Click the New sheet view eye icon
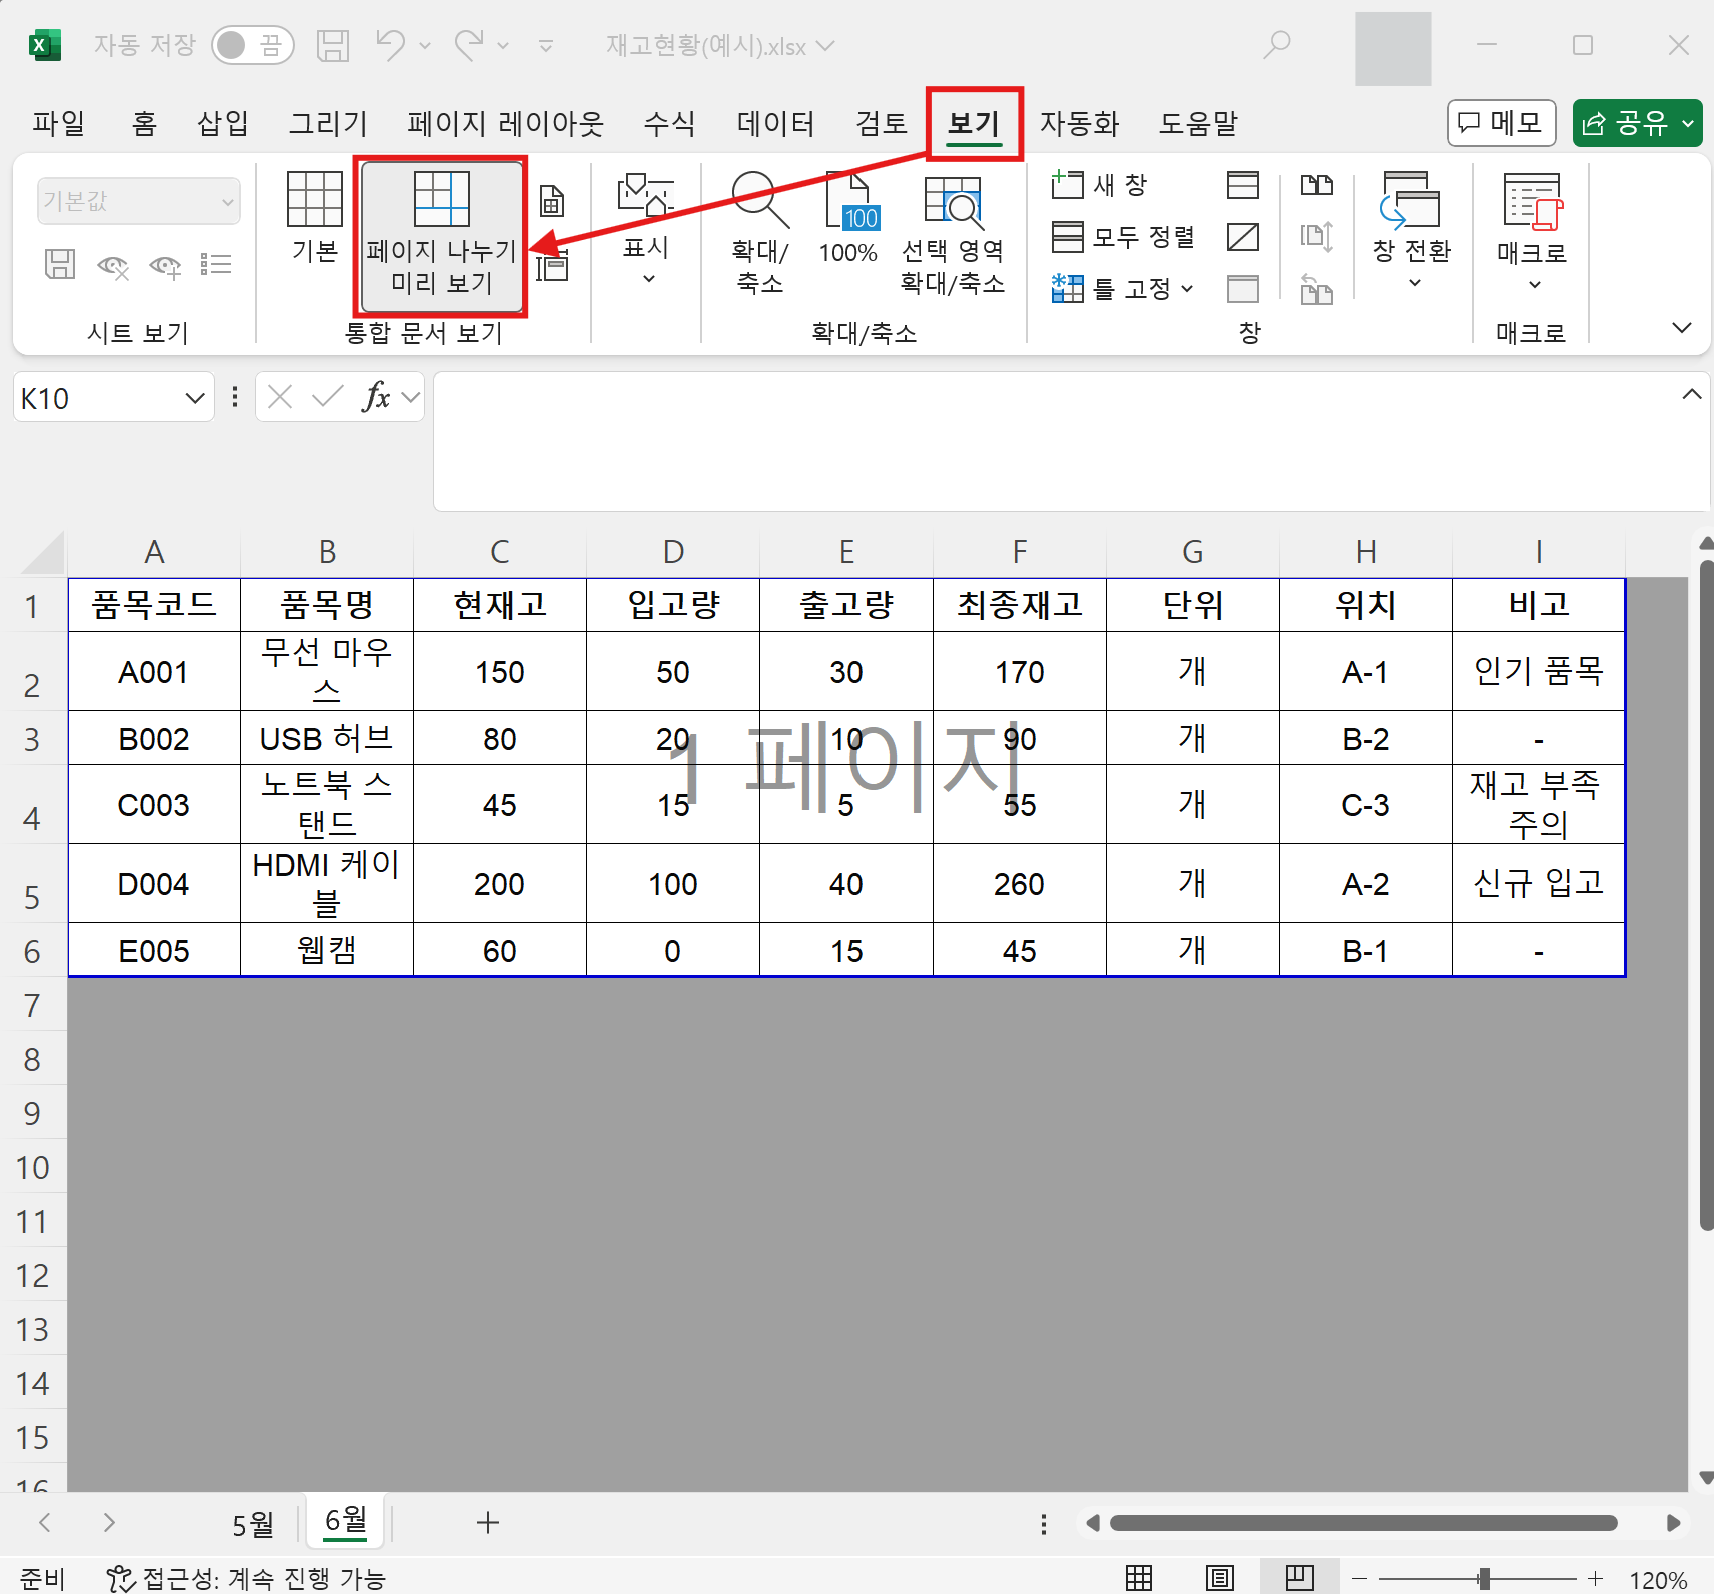Image resolution: width=1714 pixels, height=1594 pixels. click(x=165, y=265)
